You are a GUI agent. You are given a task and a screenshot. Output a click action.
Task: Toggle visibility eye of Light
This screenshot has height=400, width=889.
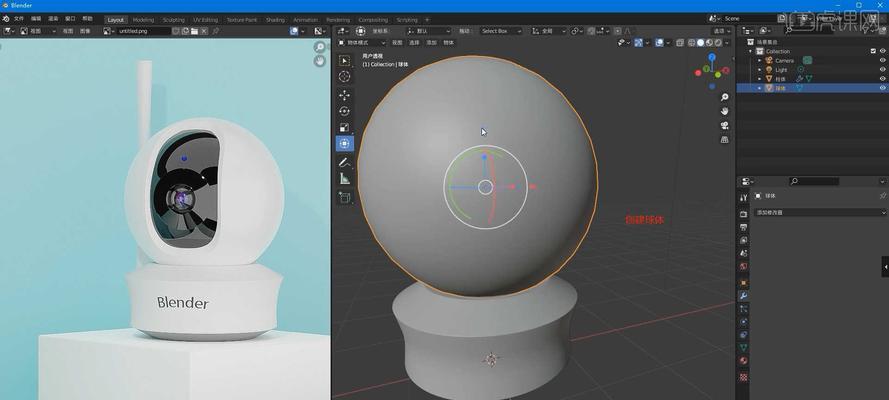click(x=882, y=69)
